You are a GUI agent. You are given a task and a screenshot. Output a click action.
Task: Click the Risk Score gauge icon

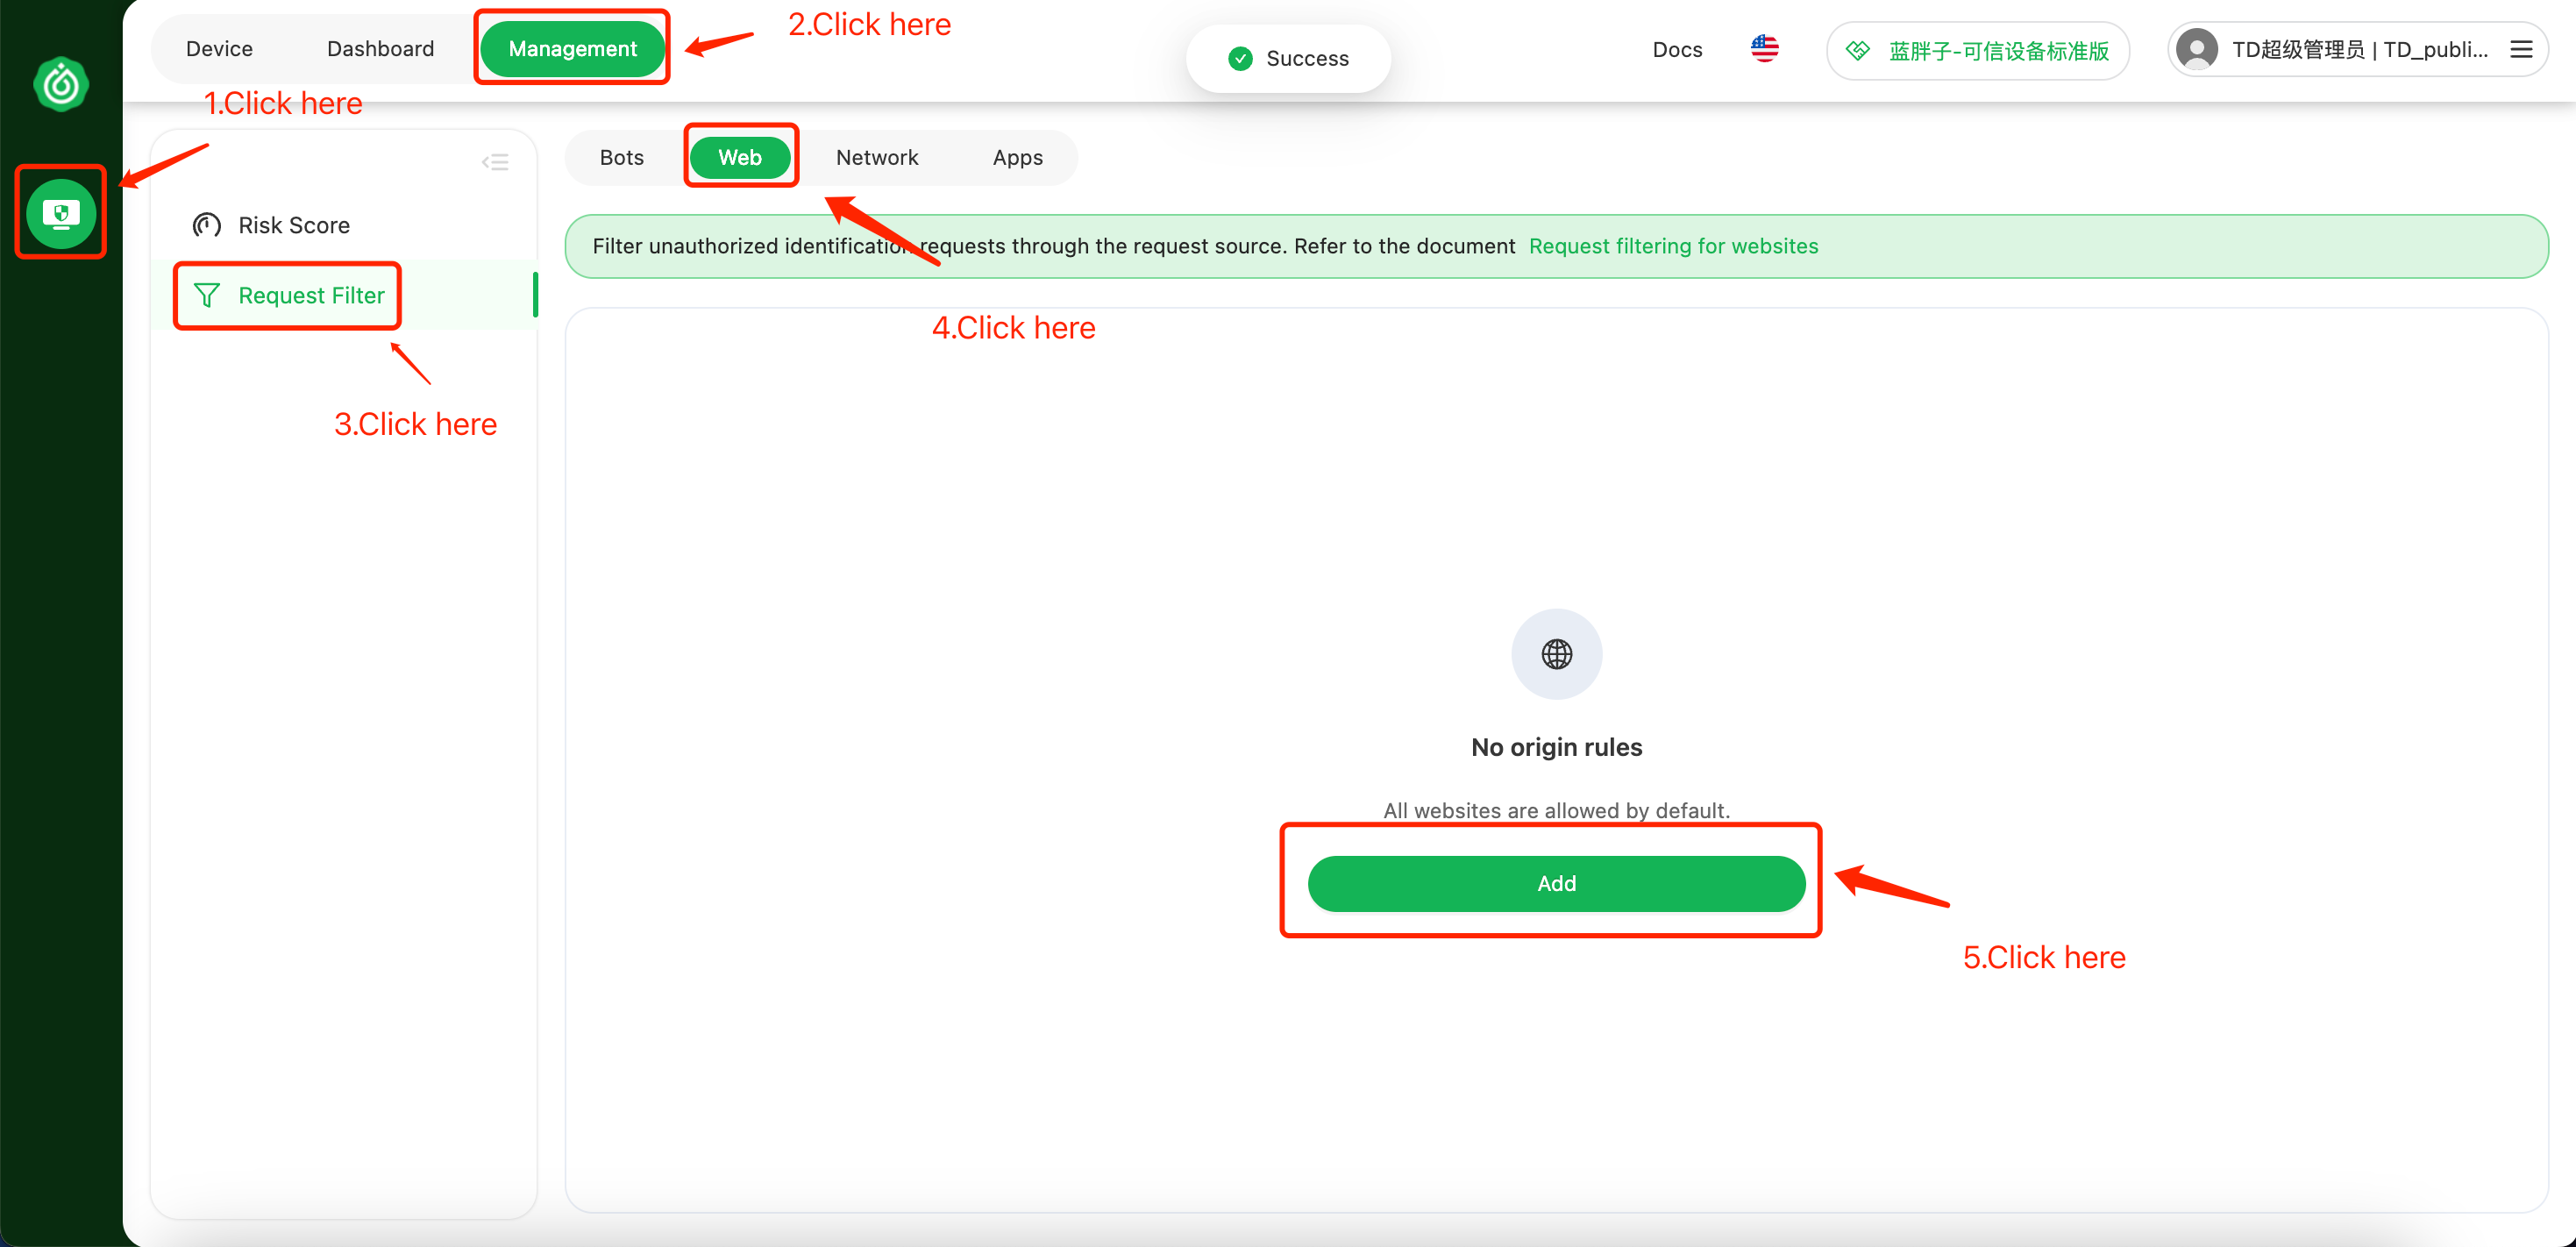206,225
